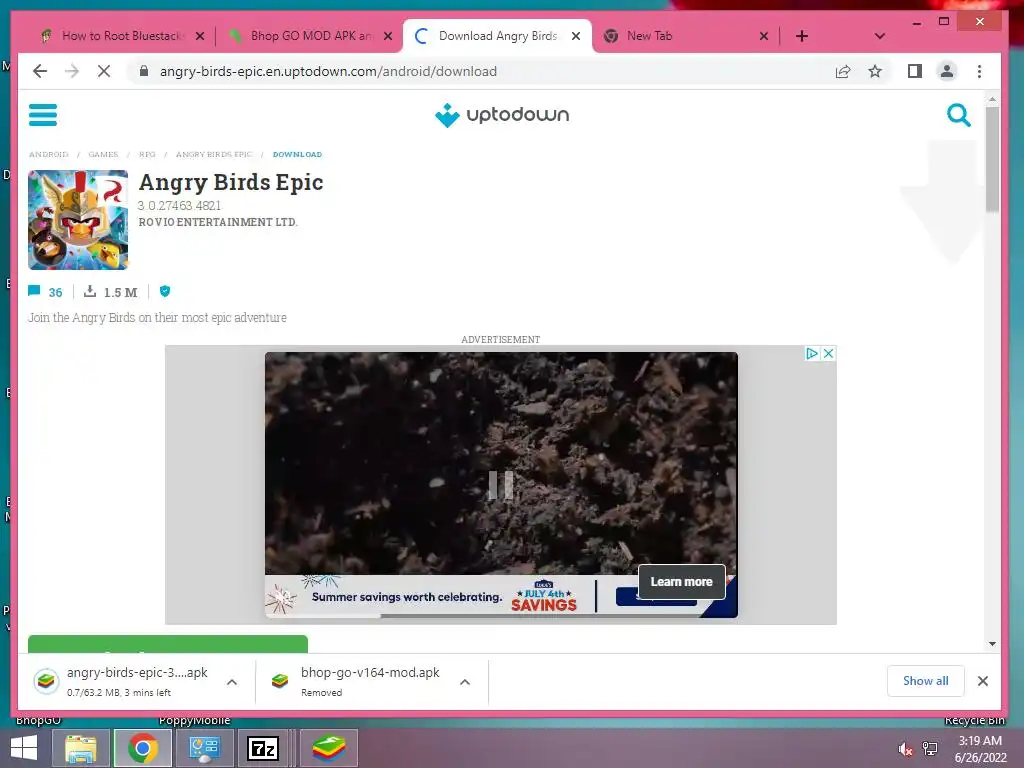Click the ANDROID breadcrumb link
Image resolution: width=1024 pixels, height=768 pixels.
pyautogui.click(x=48, y=155)
